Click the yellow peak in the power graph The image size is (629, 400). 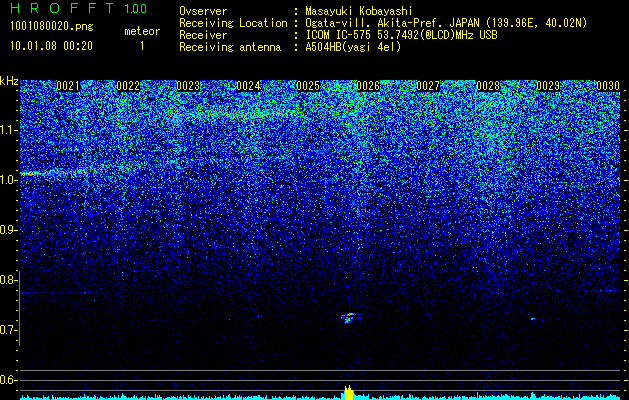click(x=349, y=393)
